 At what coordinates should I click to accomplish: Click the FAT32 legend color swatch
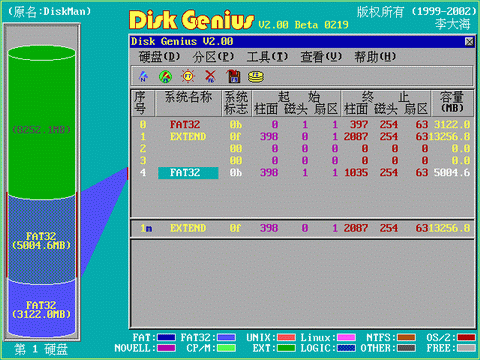click(226, 338)
